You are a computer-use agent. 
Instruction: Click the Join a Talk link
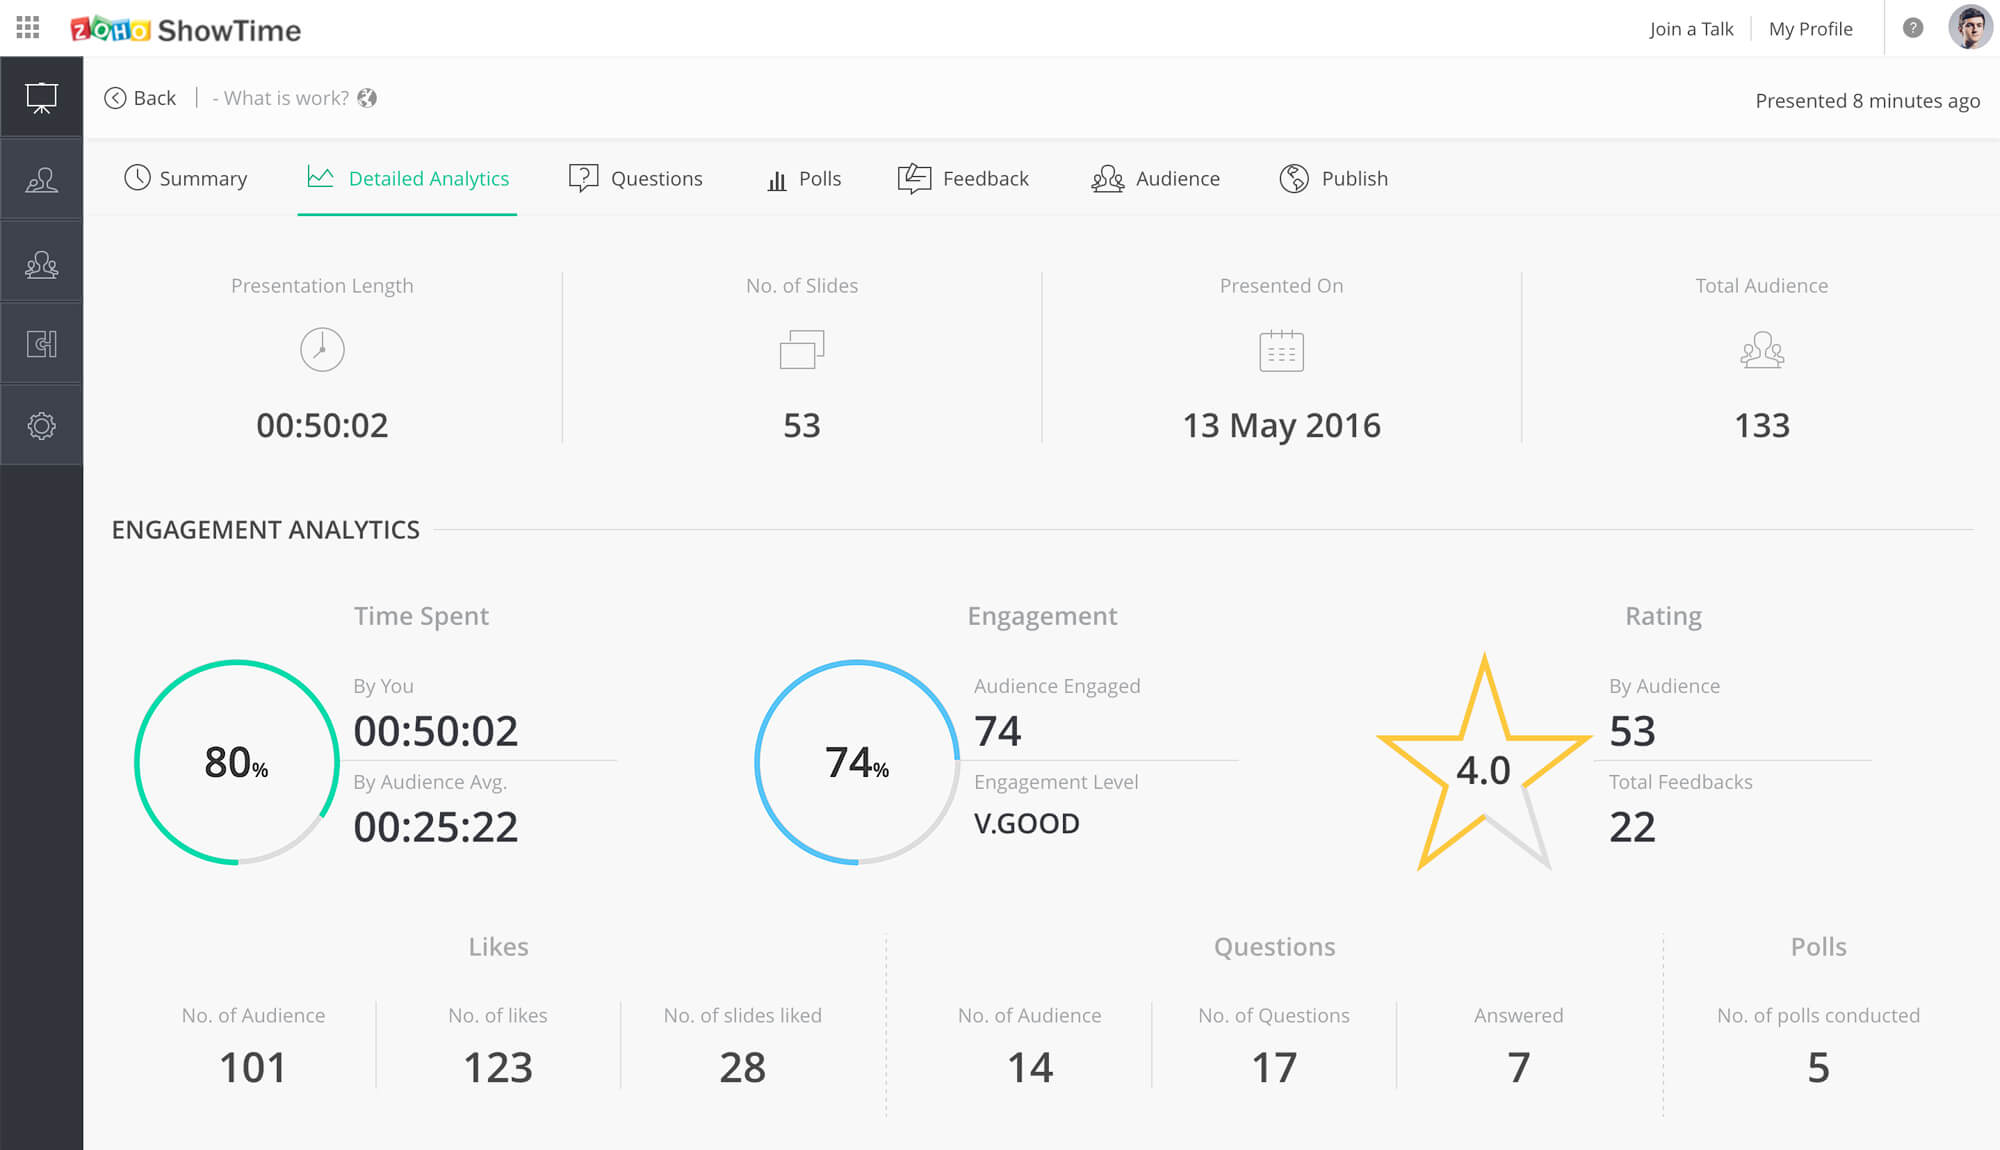click(1691, 29)
